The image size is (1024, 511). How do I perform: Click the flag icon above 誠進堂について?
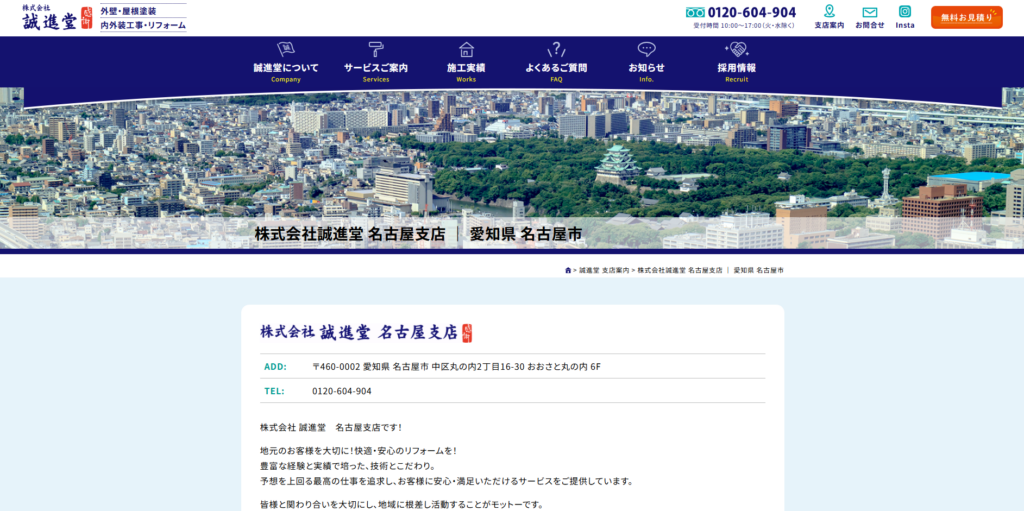(286, 49)
